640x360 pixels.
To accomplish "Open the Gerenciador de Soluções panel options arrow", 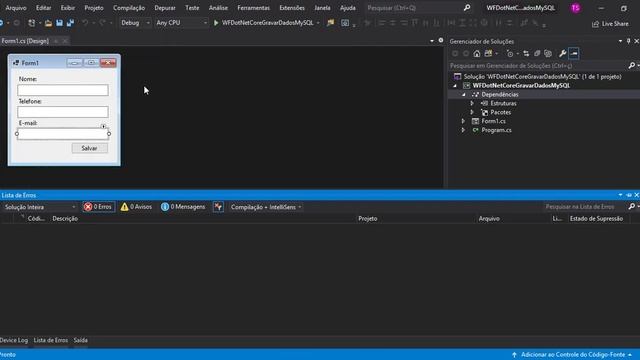I will coord(620,41).
